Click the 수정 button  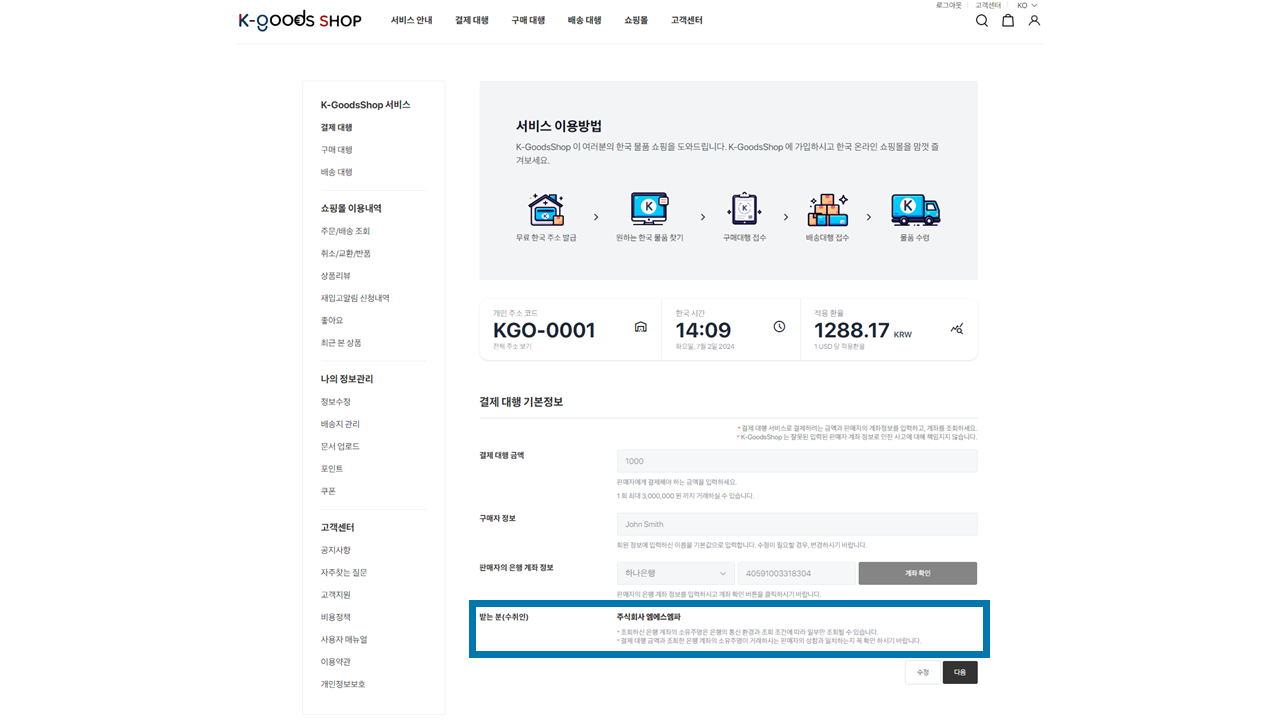coord(922,672)
